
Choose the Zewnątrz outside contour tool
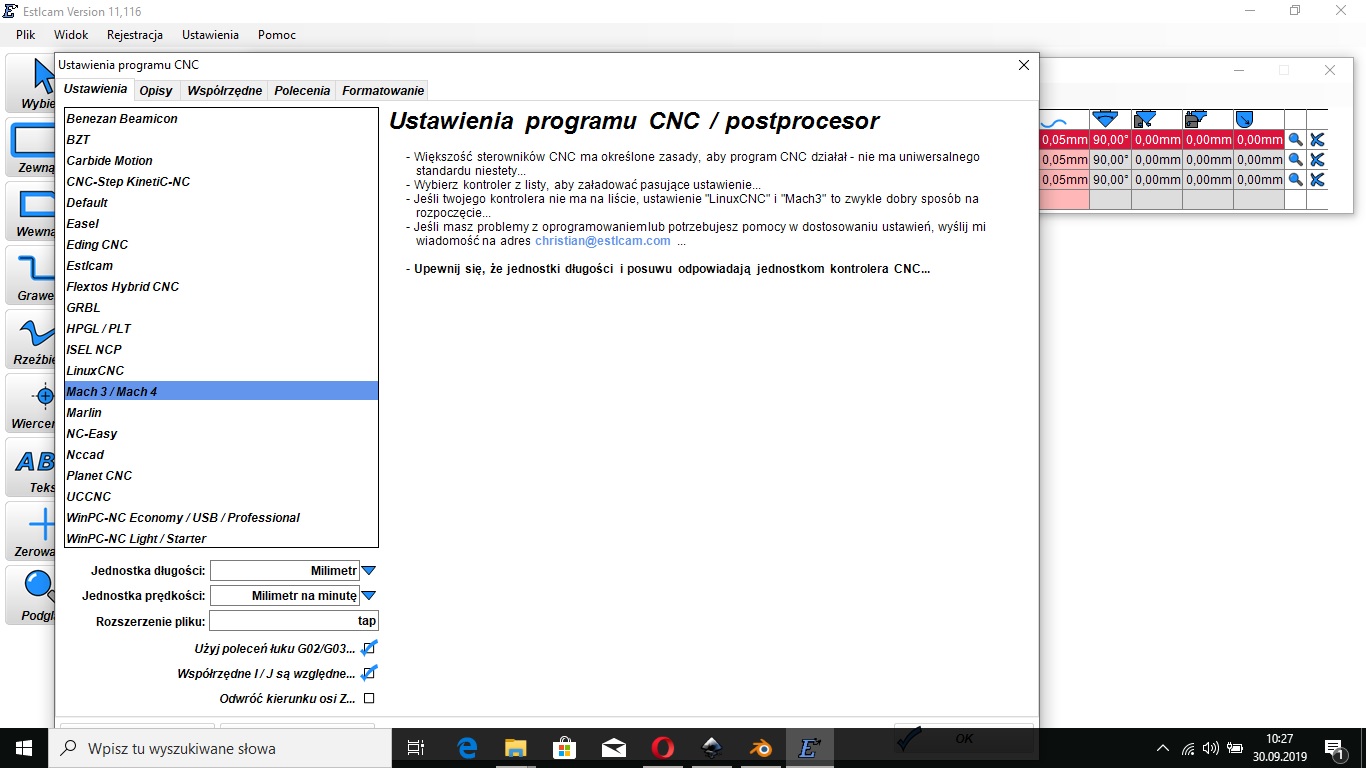(31, 147)
